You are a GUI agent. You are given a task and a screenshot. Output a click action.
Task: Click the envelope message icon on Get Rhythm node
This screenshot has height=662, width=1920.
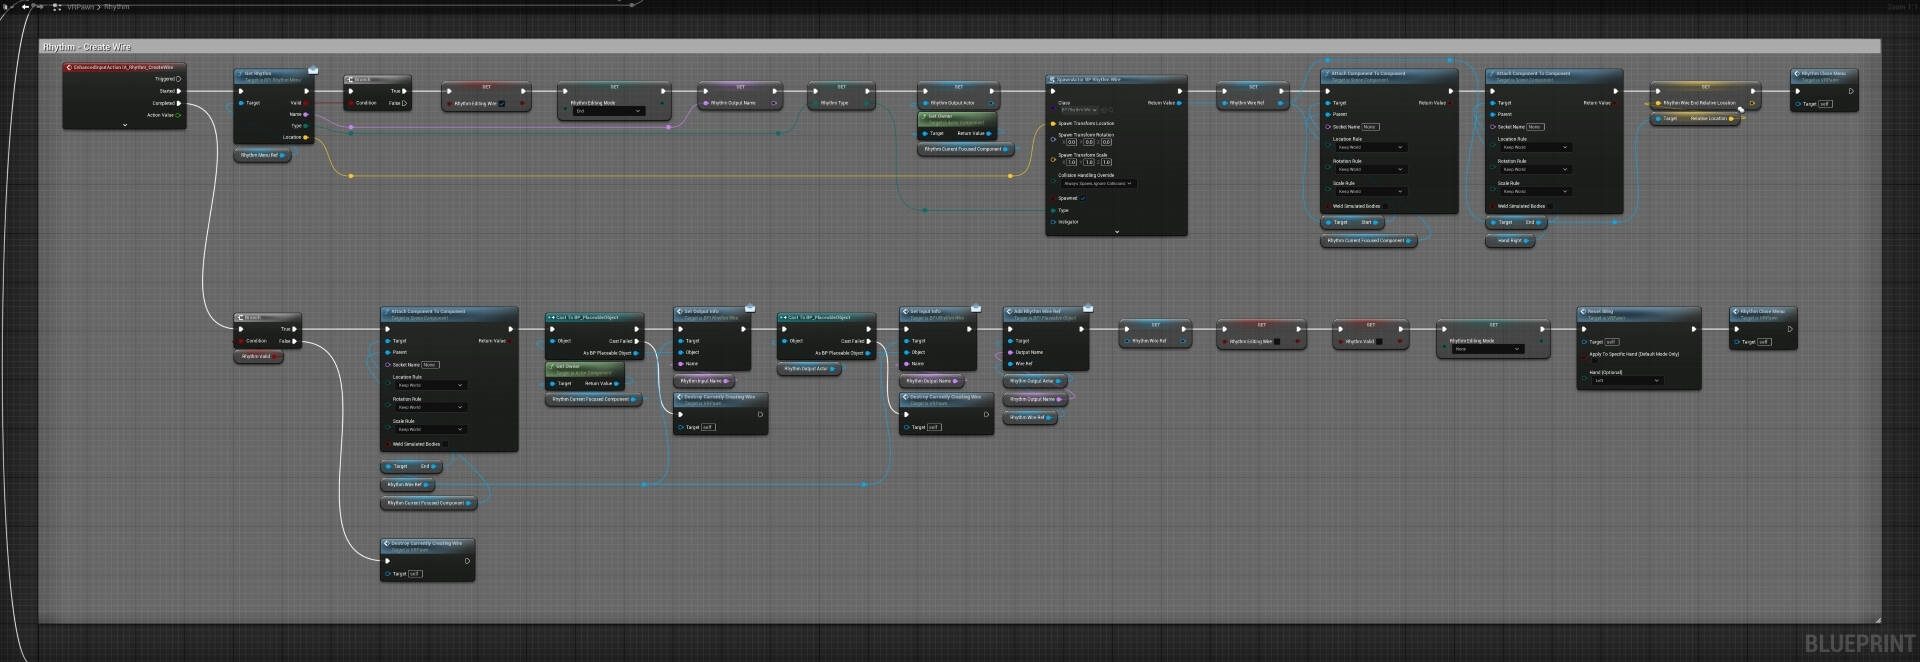click(x=313, y=70)
